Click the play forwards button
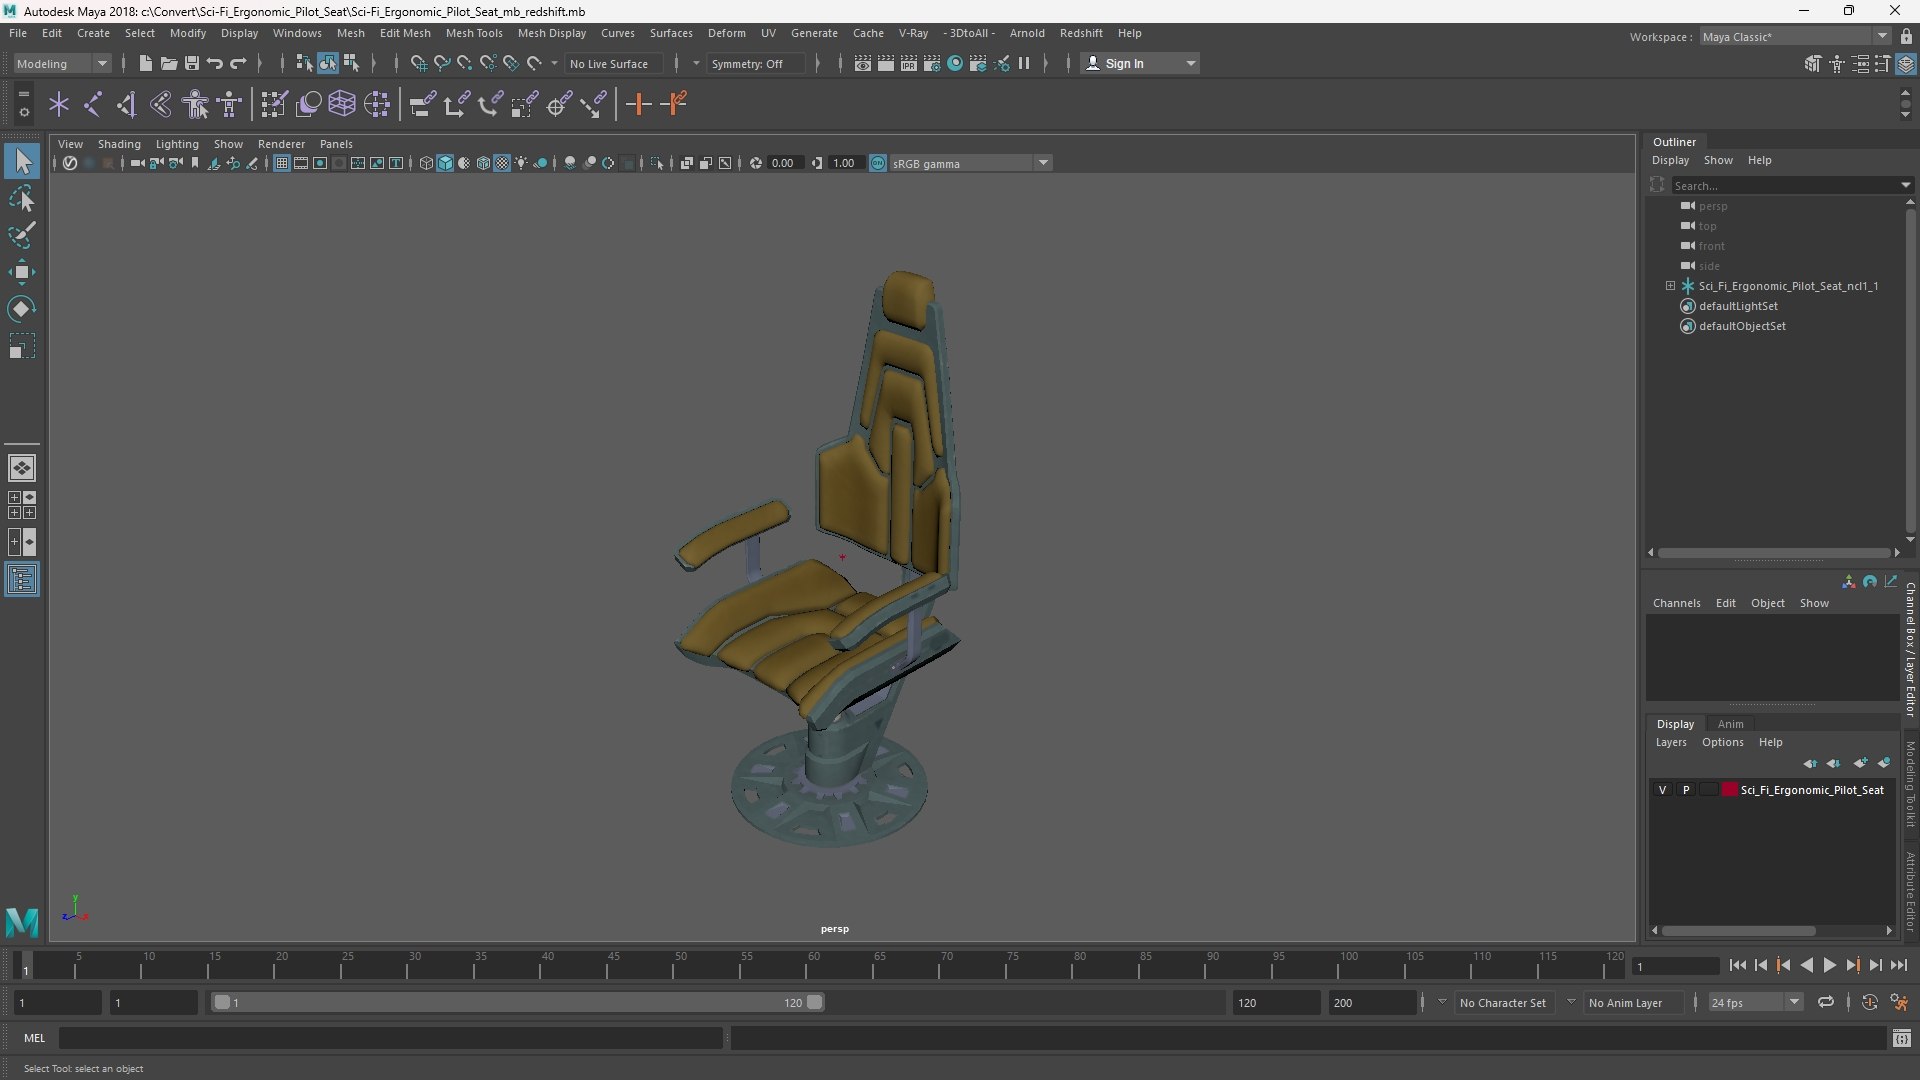Screen dimensions: 1920x1080 (x=1829, y=965)
